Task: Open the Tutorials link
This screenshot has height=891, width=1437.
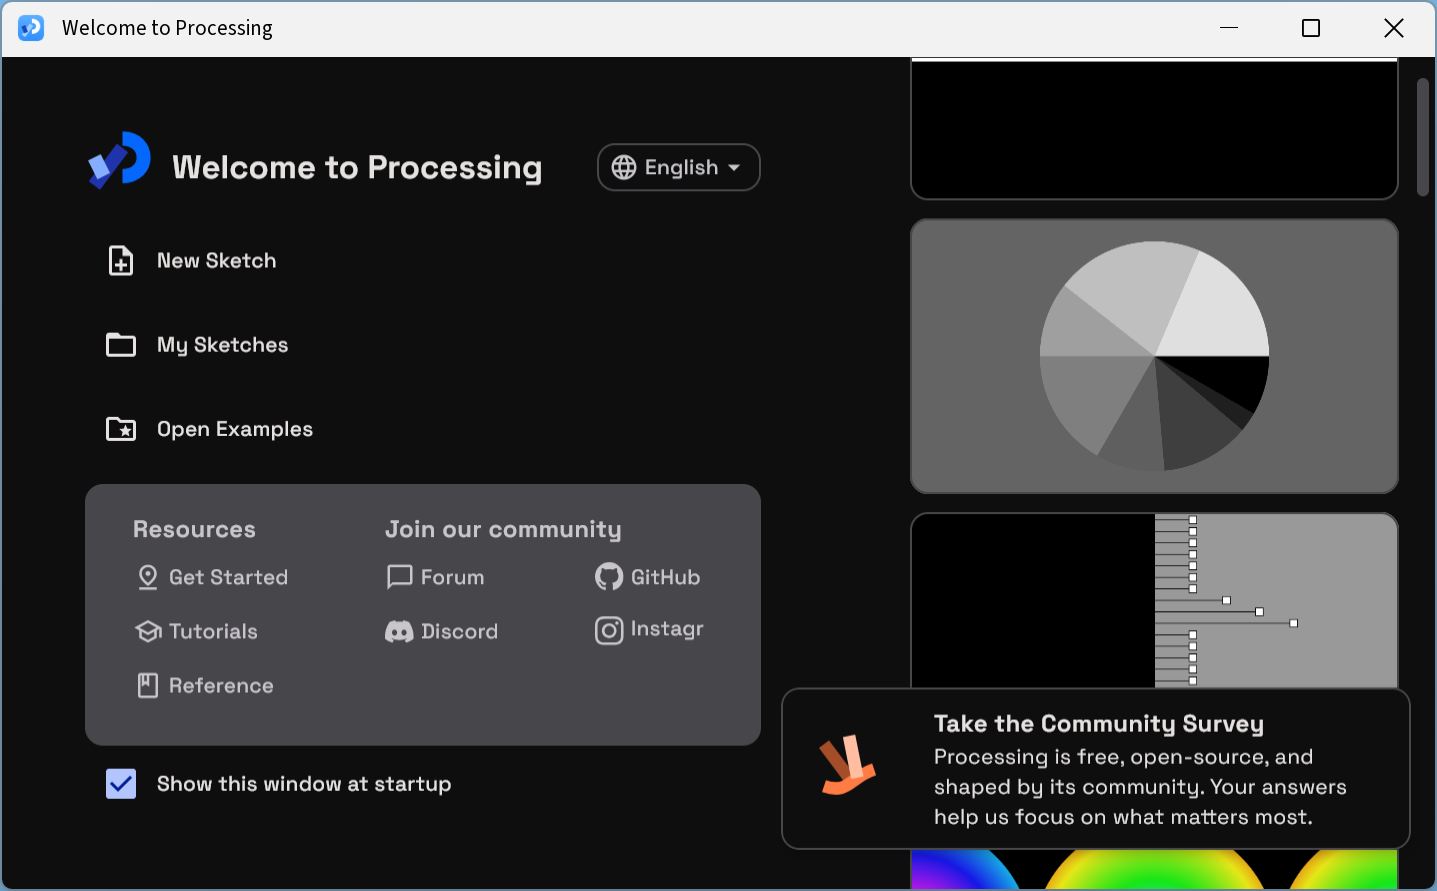Action: click(x=197, y=632)
